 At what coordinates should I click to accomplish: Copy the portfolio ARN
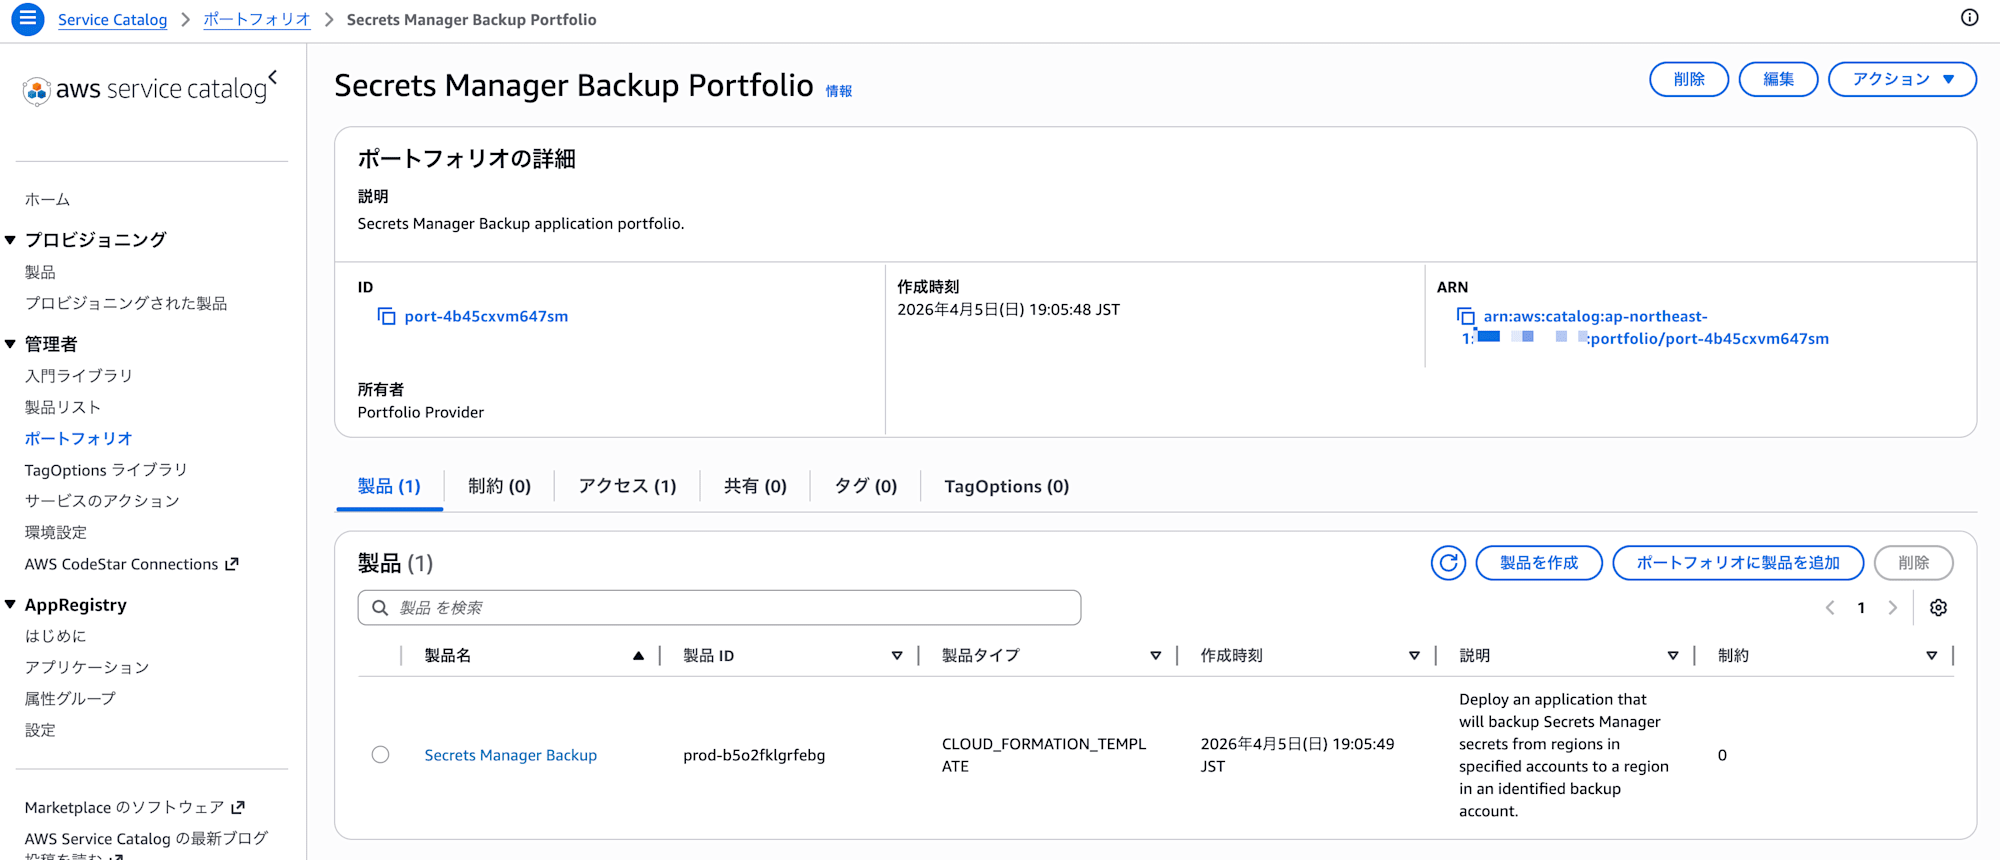coord(1465,316)
